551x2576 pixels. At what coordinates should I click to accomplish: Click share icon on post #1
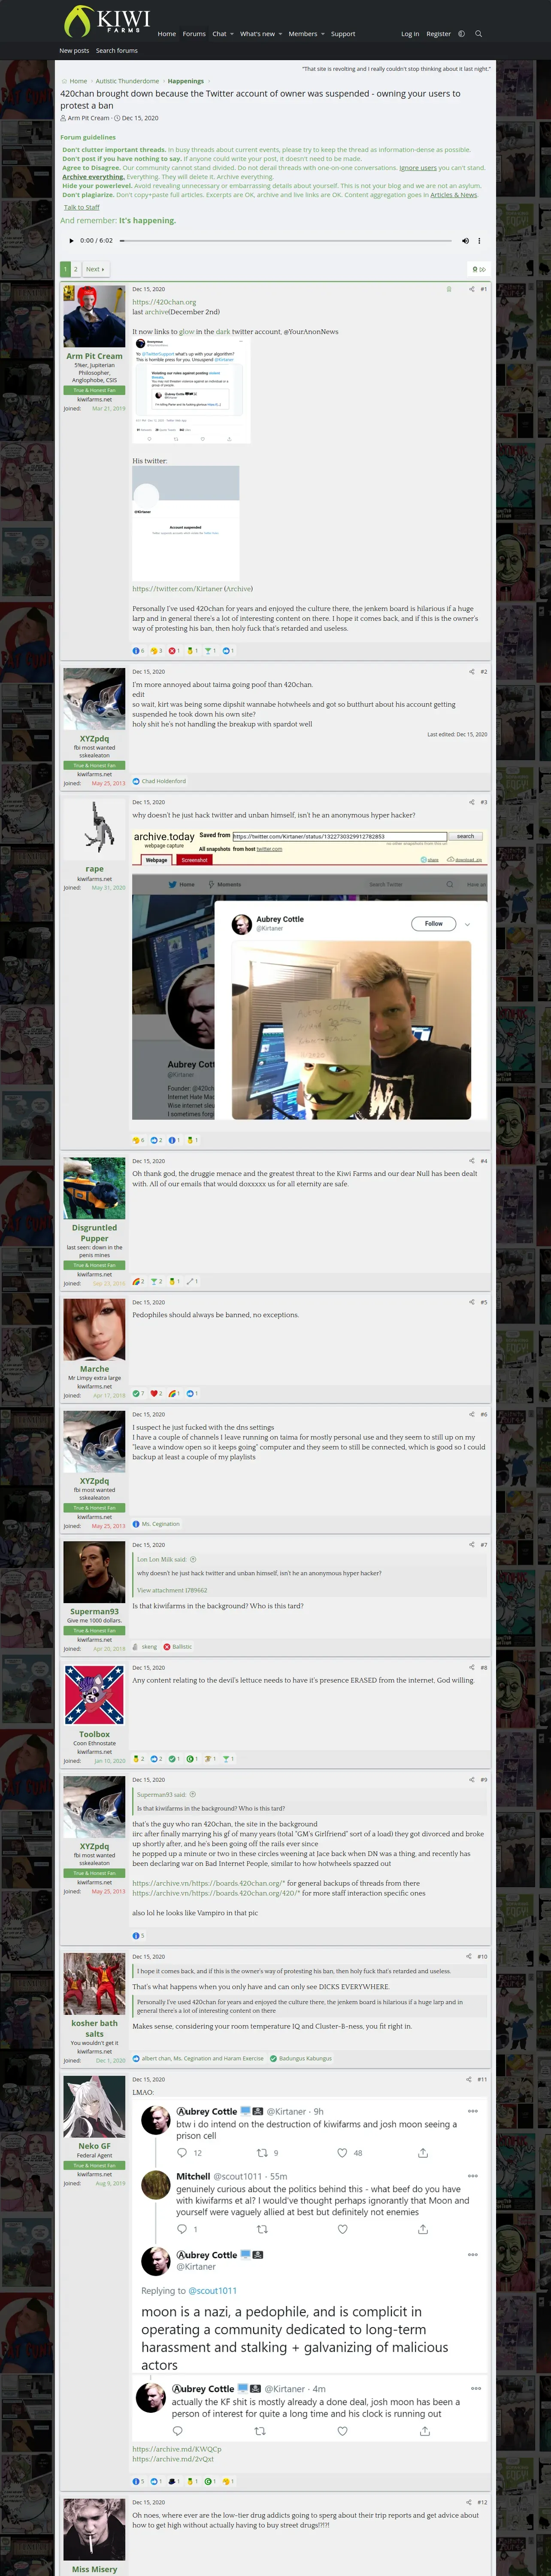coord(472,289)
